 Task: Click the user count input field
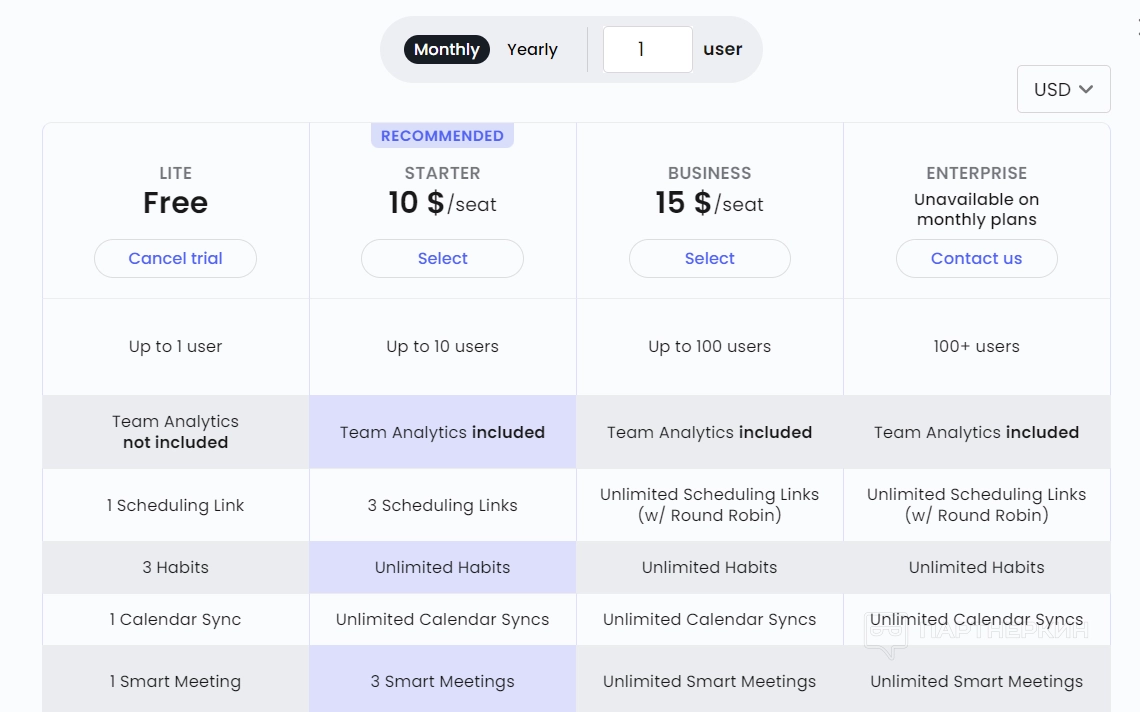point(647,50)
